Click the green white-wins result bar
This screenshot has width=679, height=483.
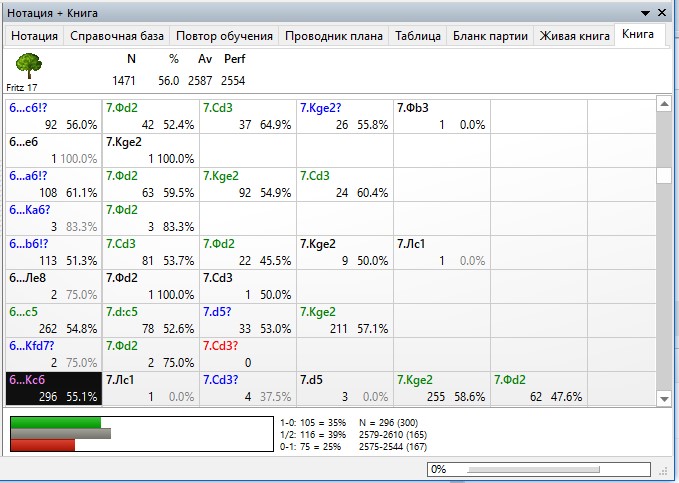[56, 422]
